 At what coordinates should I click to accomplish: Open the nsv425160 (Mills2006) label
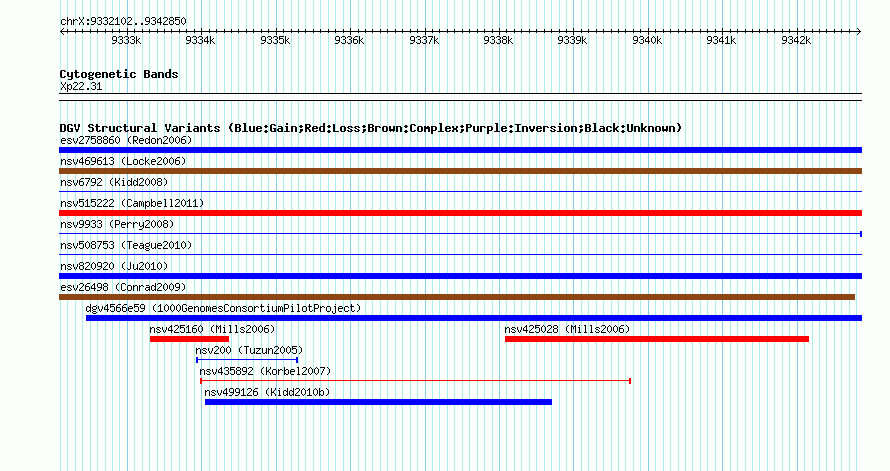click(212, 329)
